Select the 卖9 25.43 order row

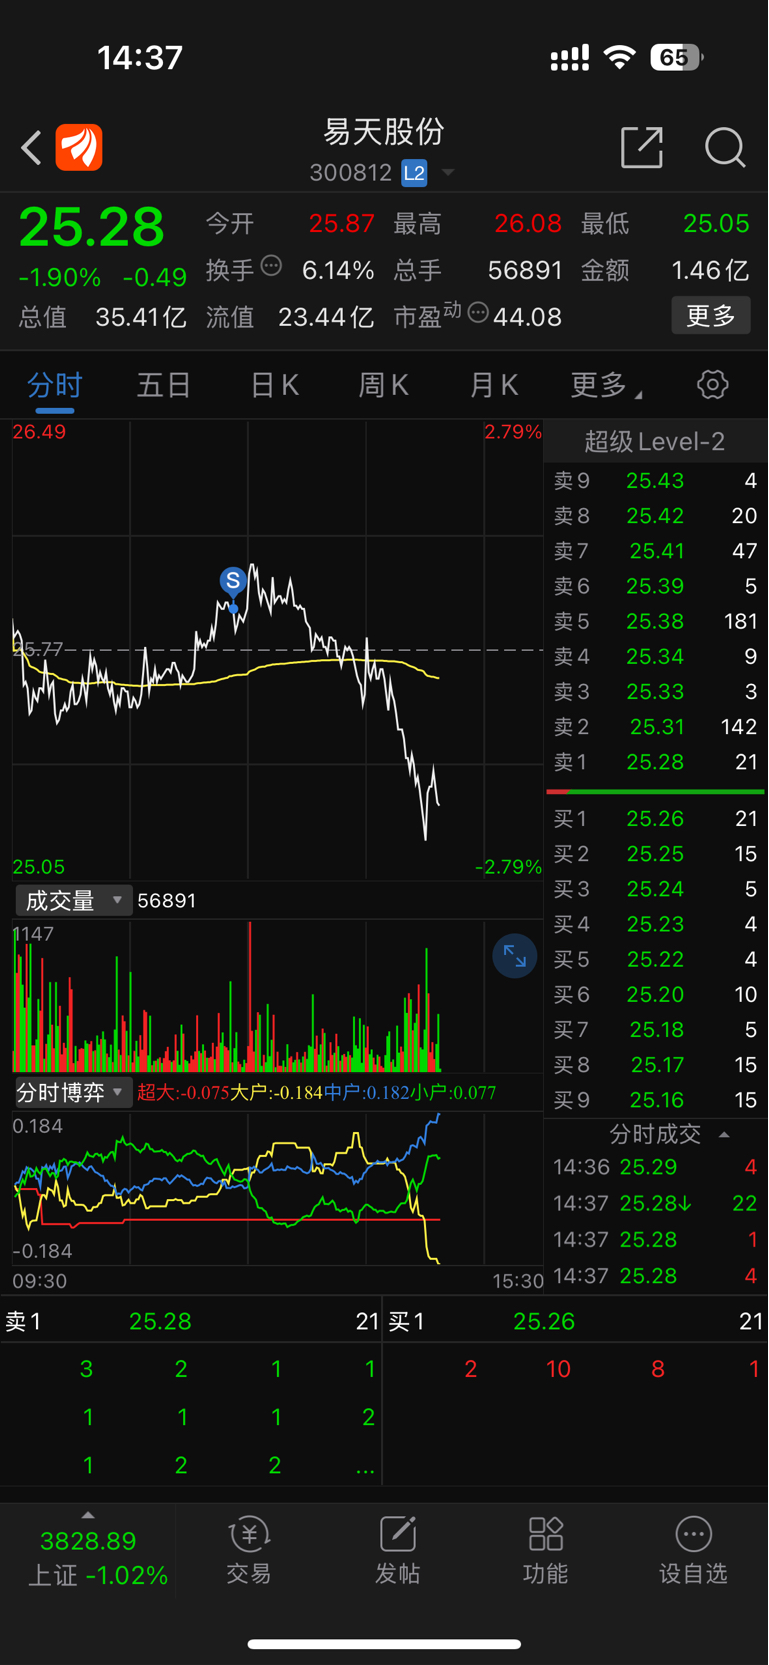655,481
